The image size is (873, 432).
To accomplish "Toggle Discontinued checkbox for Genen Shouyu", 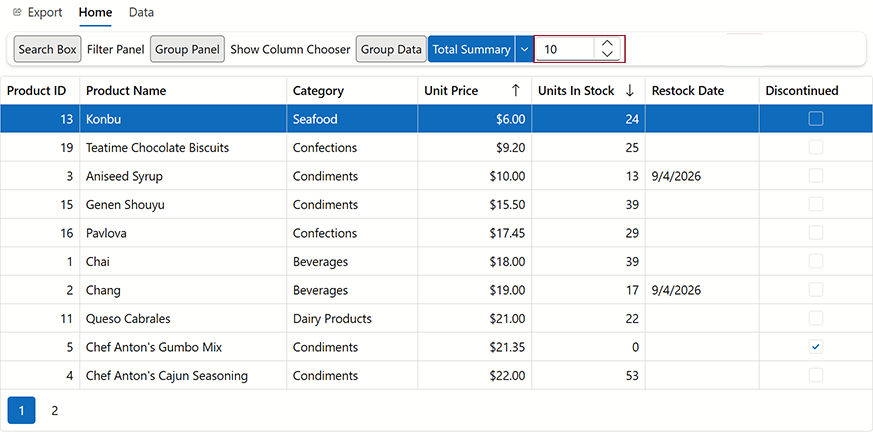I will [x=816, y=204].
